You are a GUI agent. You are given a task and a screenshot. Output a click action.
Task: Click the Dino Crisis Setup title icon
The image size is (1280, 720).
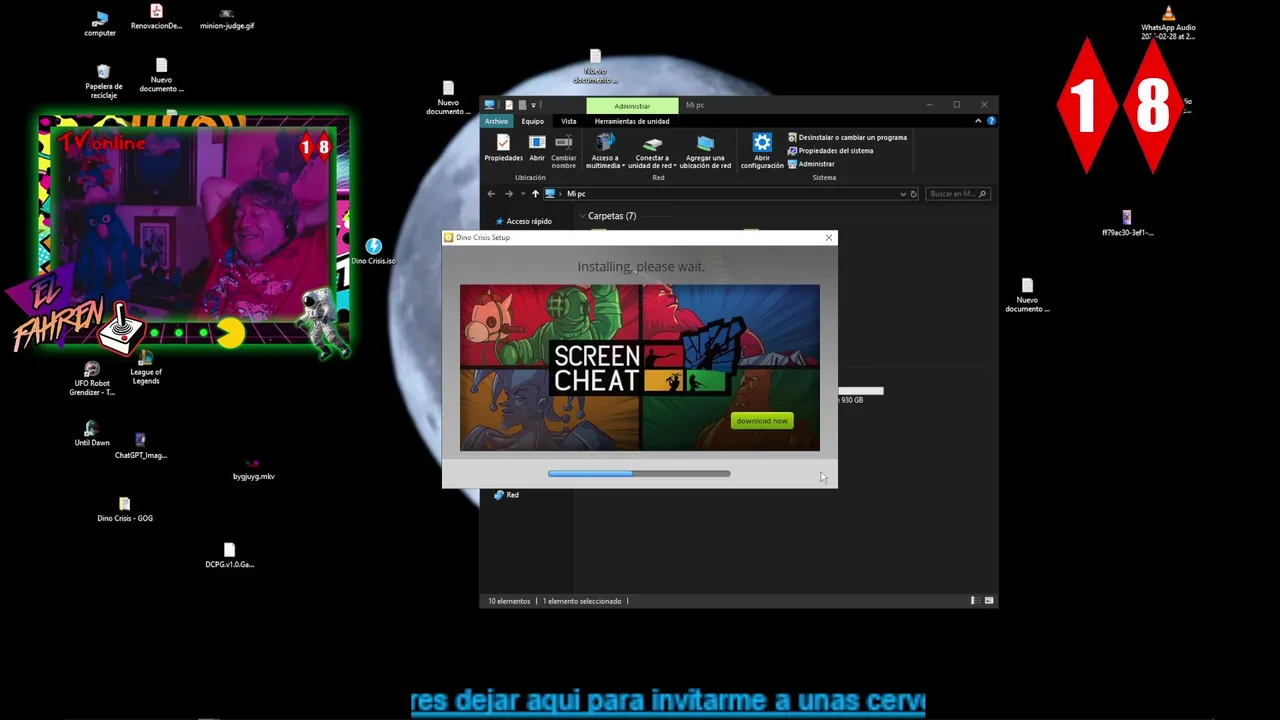449,238
